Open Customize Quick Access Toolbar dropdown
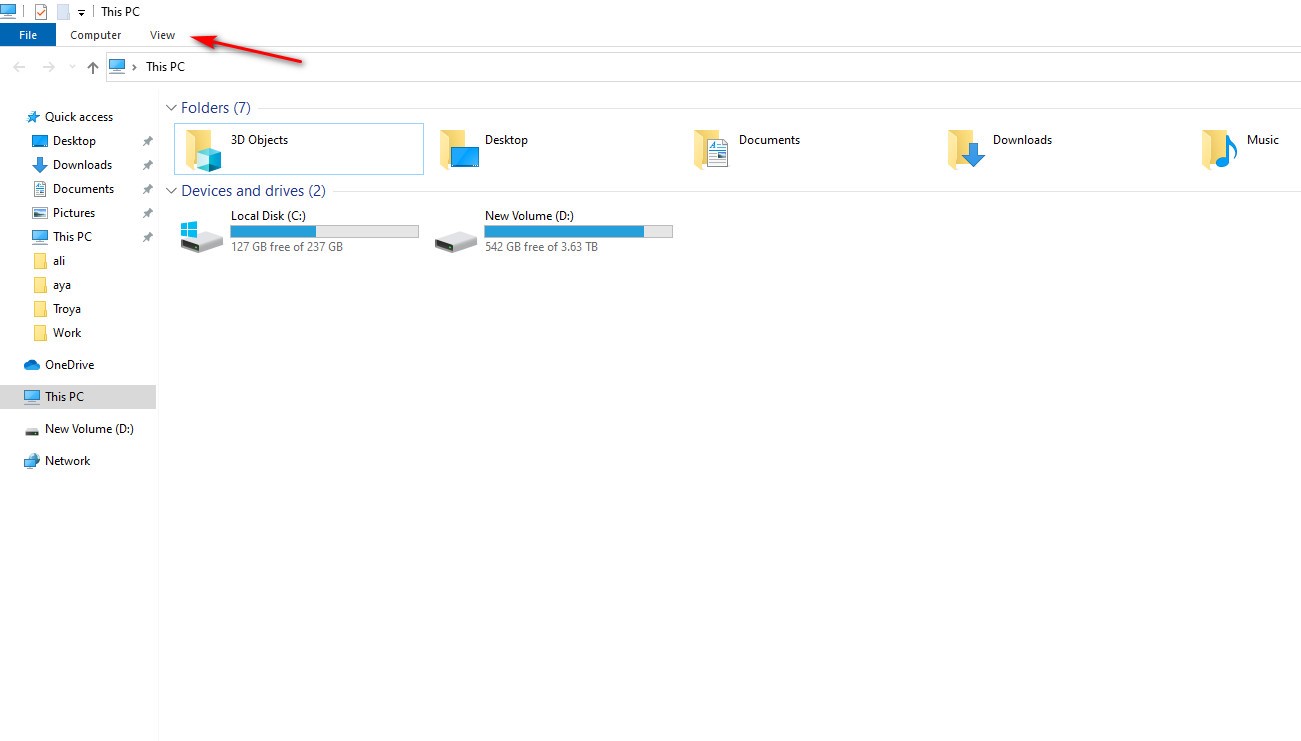 click(81, 13)
